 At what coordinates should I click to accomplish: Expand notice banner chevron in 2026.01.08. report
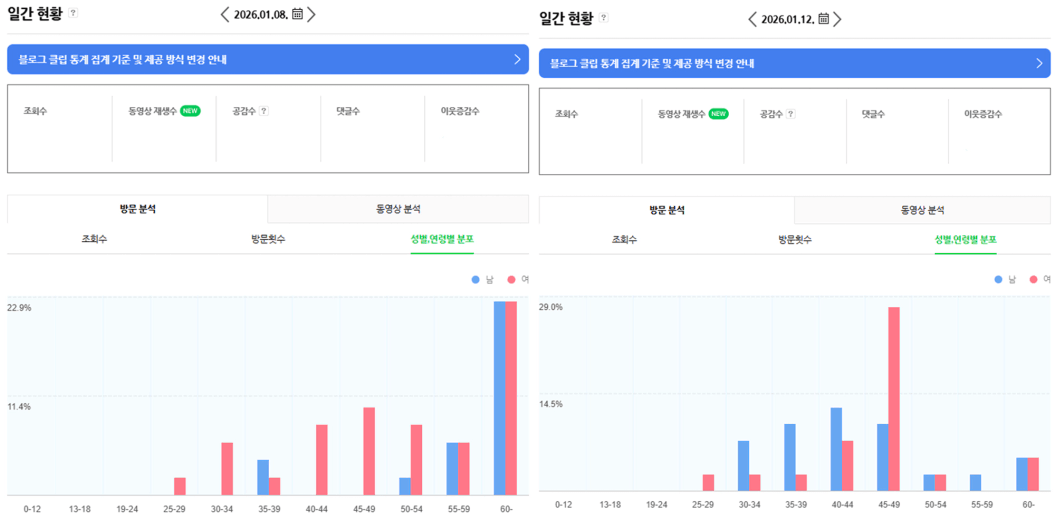click(x=517, y=59)
